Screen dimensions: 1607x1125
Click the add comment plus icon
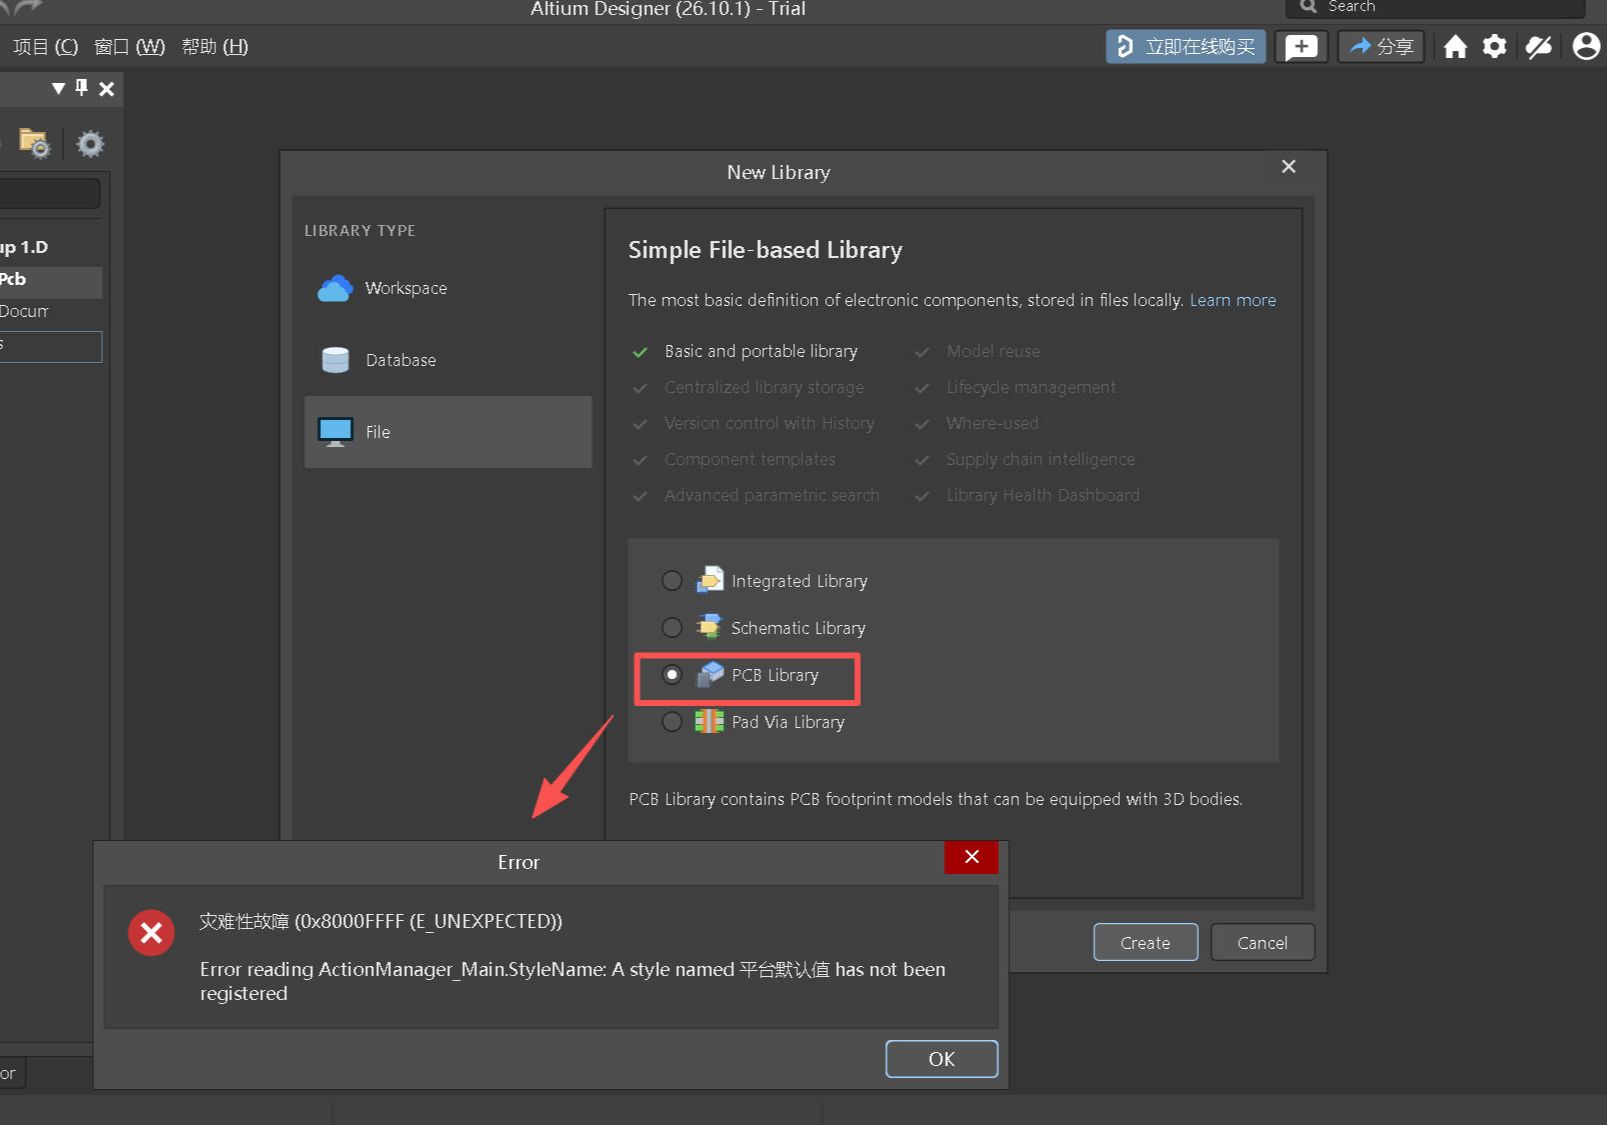coord(1301,47)
